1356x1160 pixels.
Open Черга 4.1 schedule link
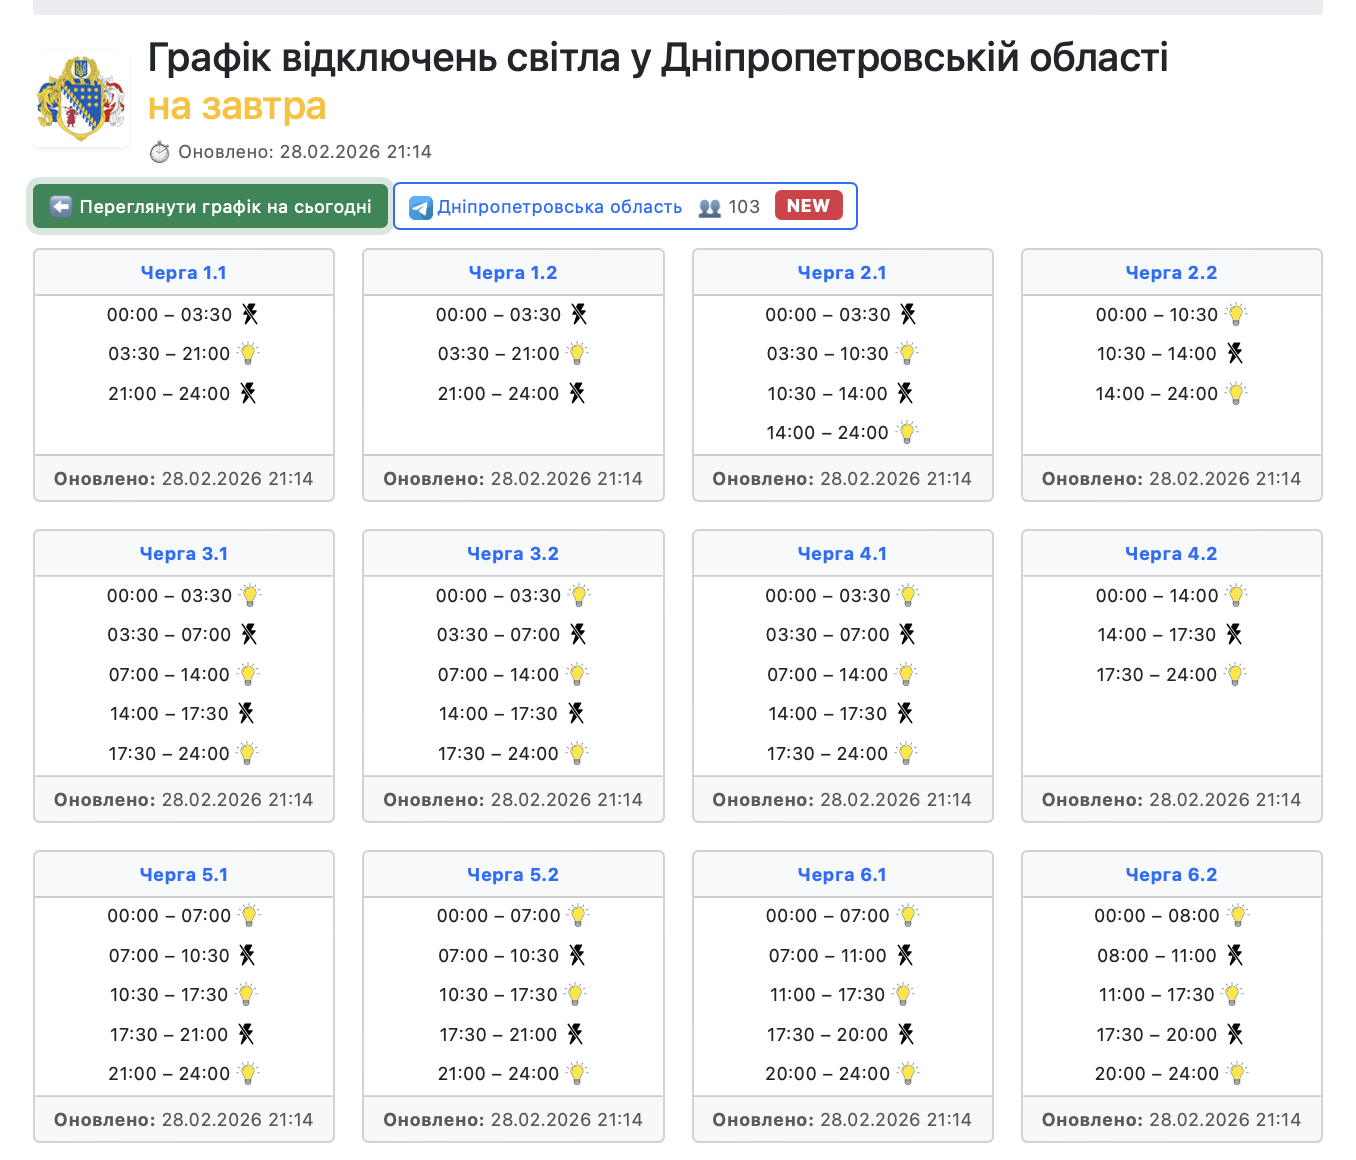pos(842,554)
